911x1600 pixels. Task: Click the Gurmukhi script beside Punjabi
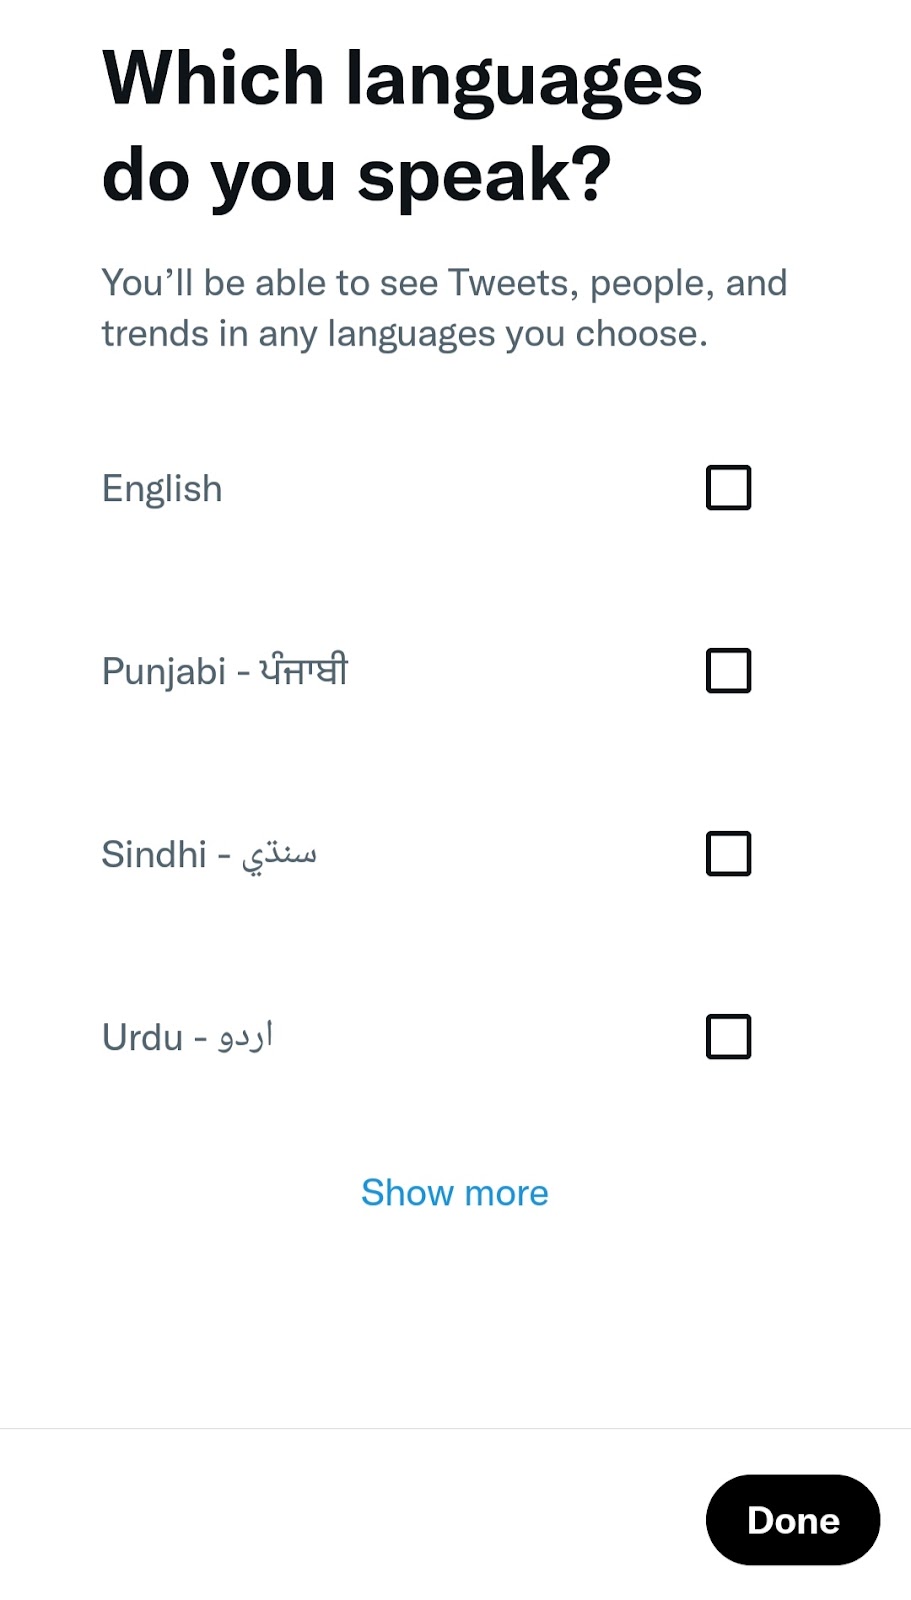pyautogui.click(x=304, y=670)
